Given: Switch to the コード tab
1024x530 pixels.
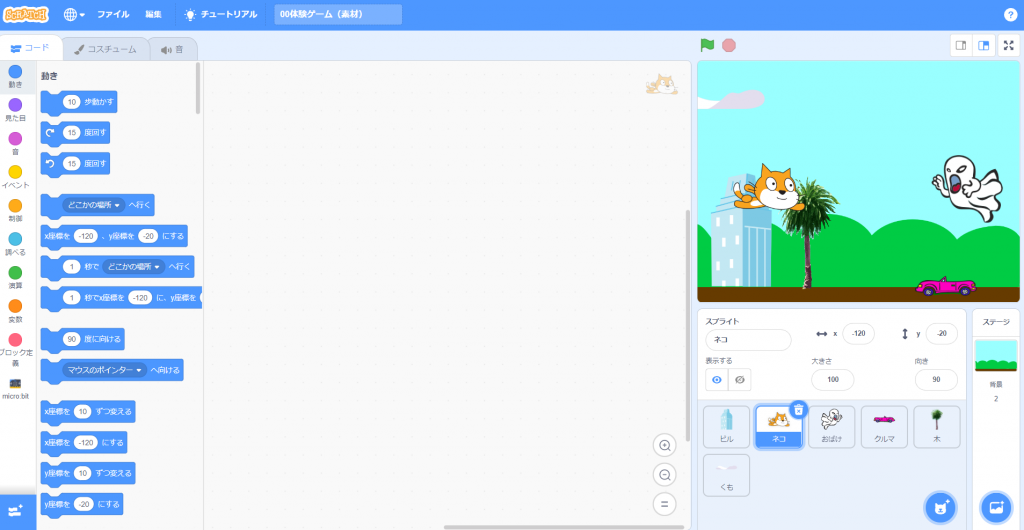Looking at the screenshot, I should coord(31,48).
